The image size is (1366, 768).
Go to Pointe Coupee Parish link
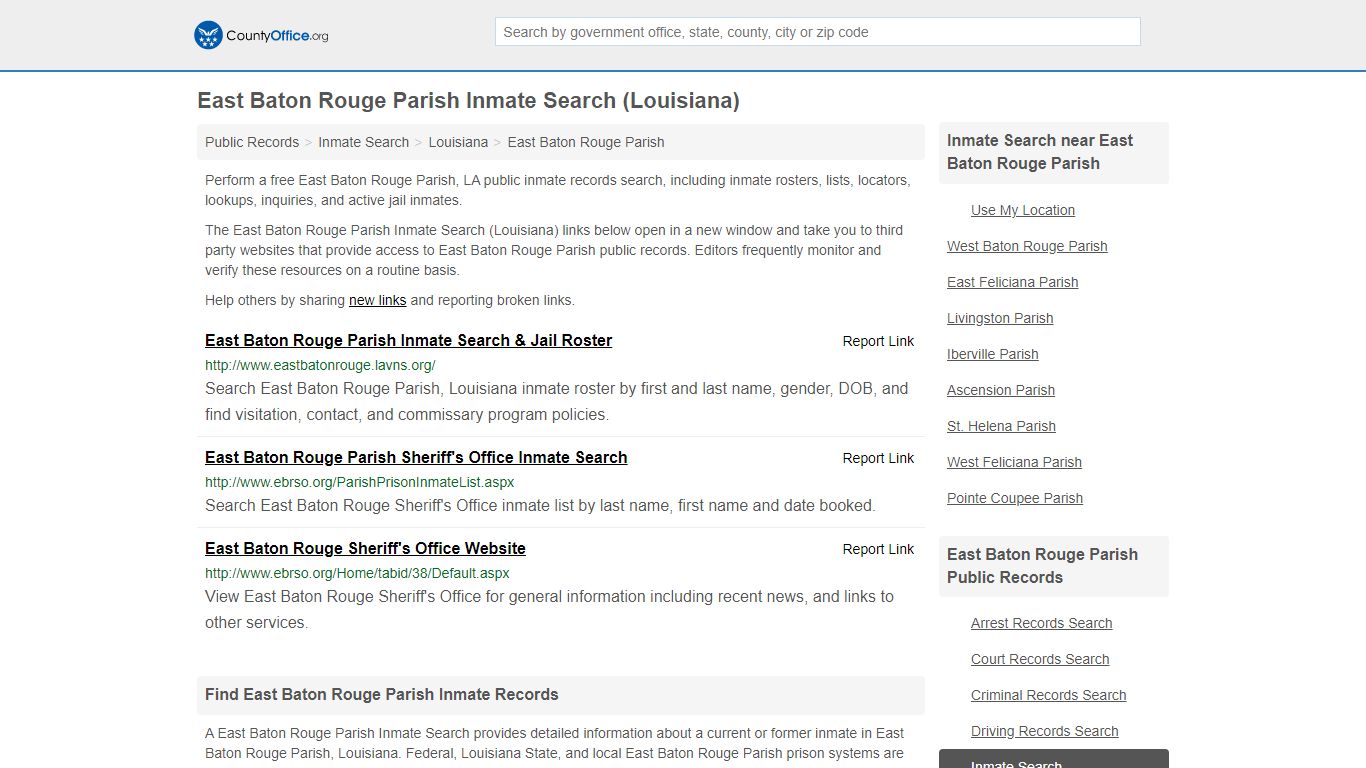1015,498
